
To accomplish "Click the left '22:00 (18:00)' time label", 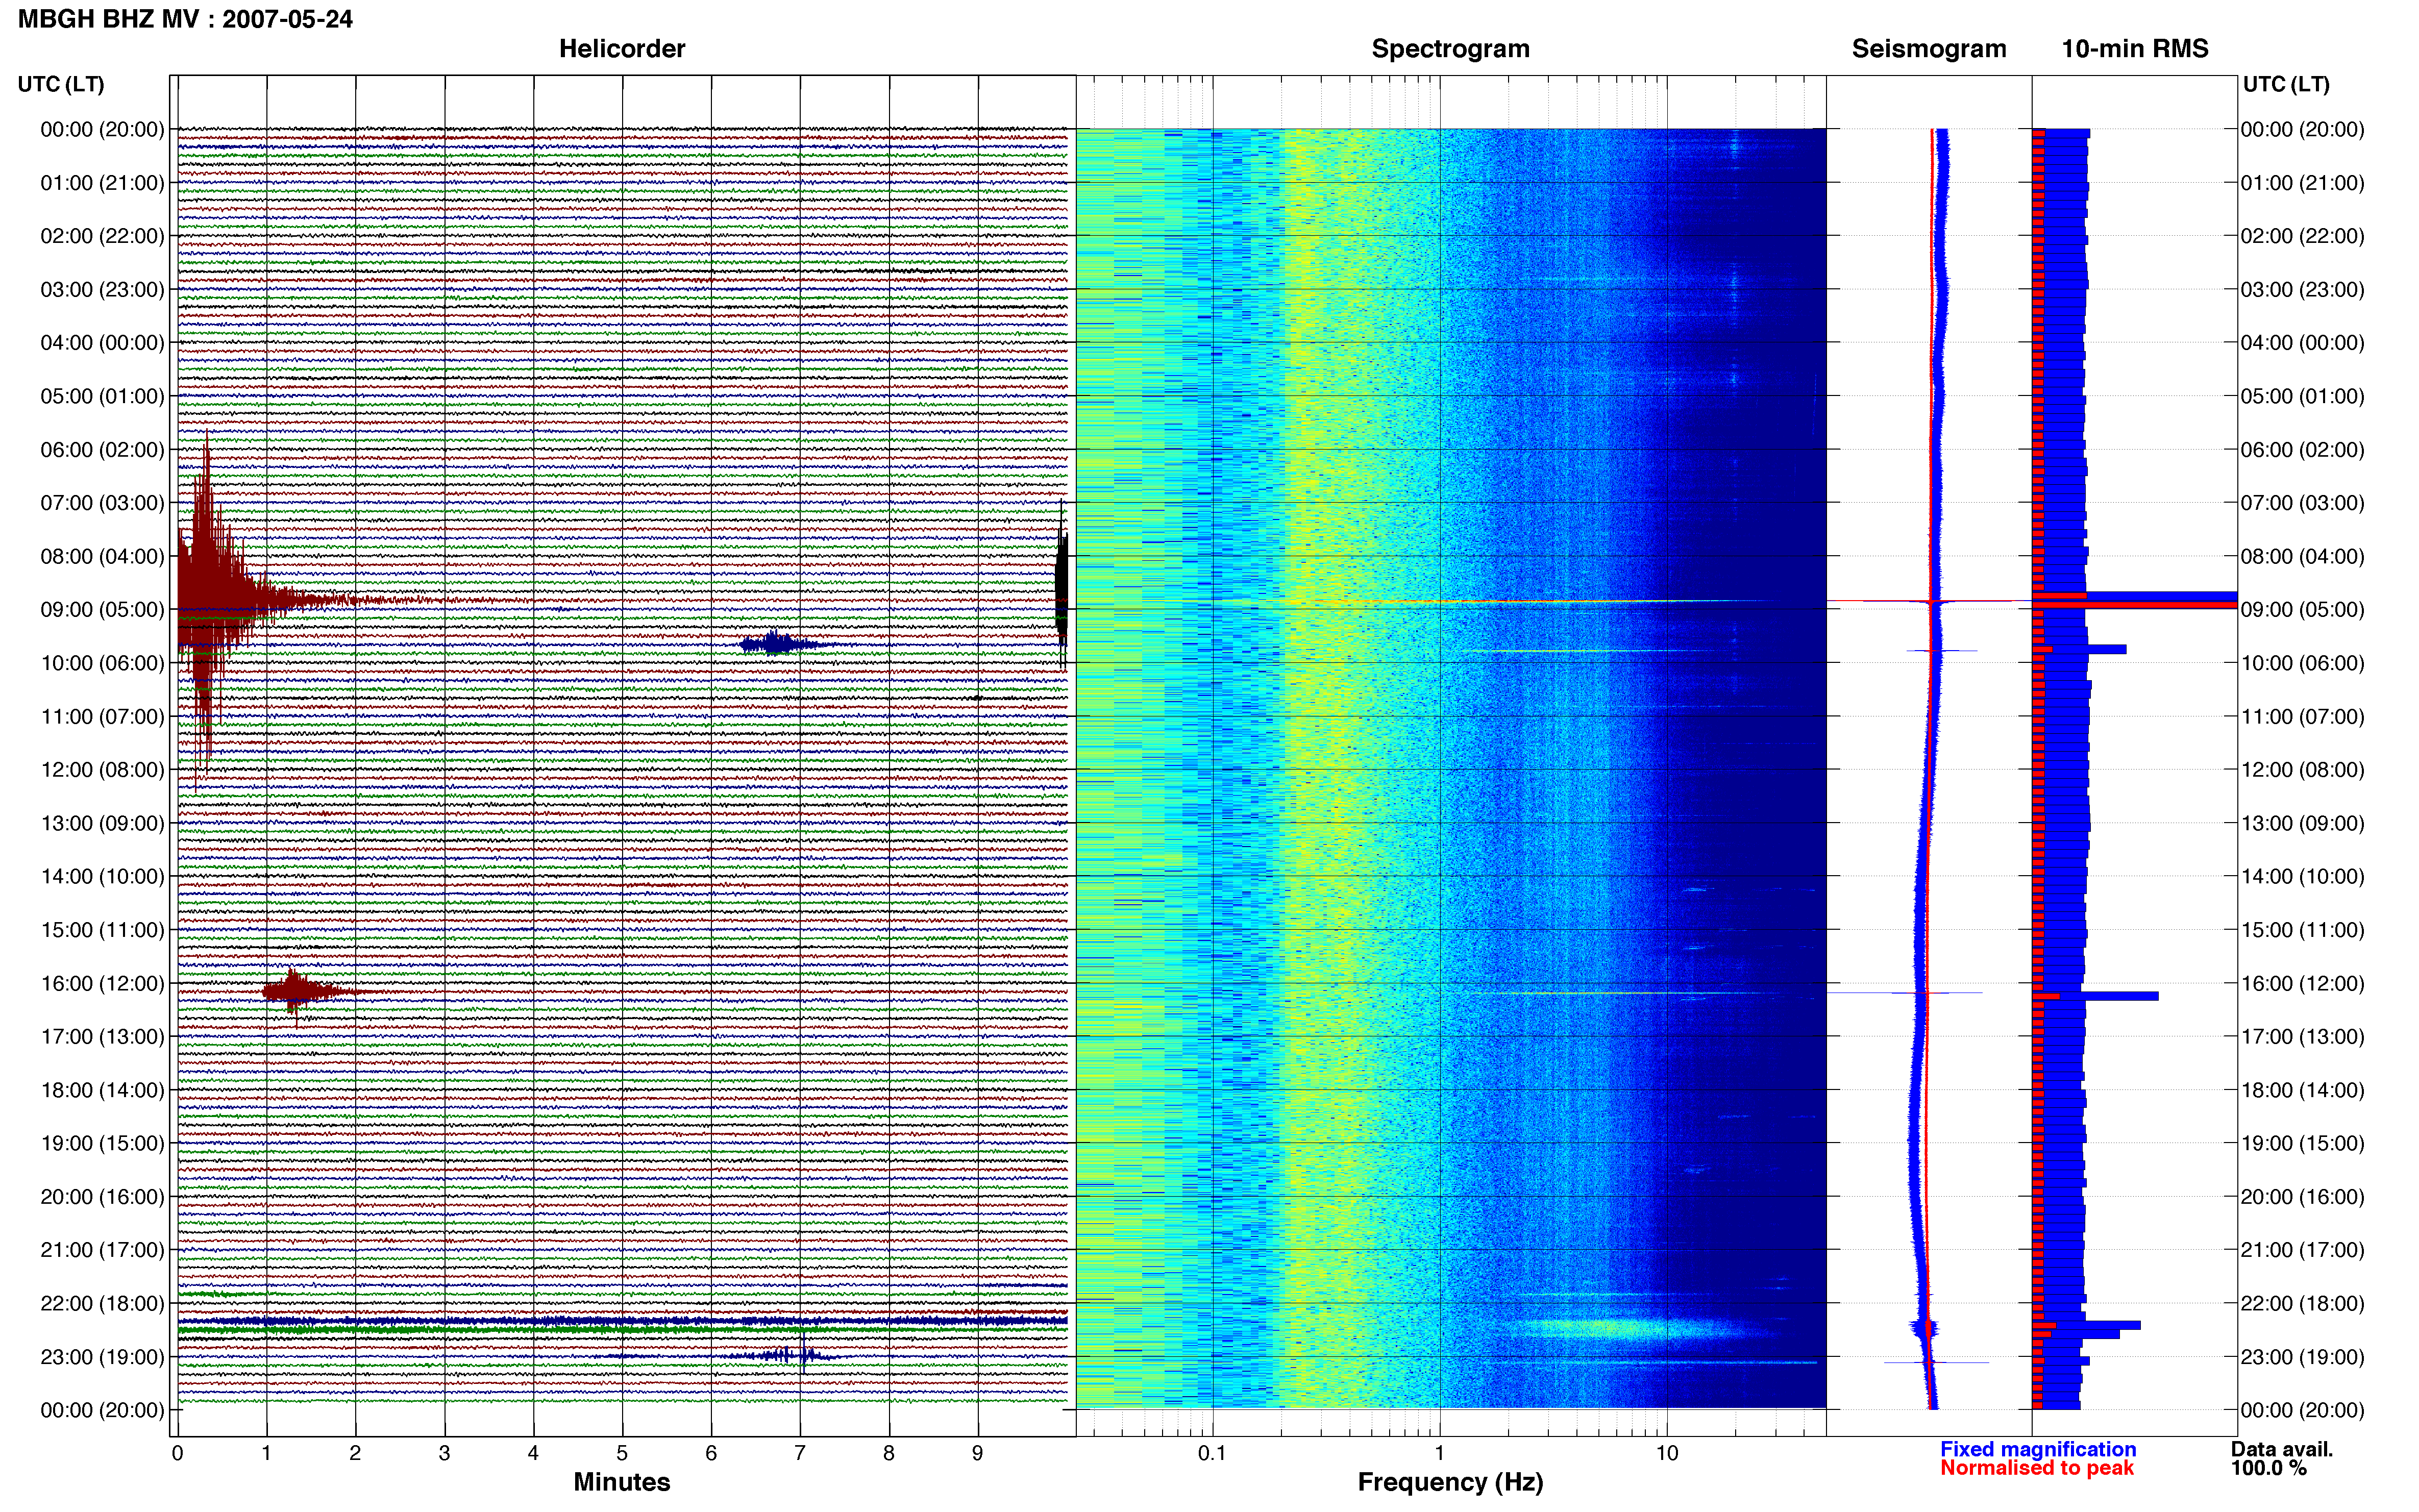I will [102, 1303].
